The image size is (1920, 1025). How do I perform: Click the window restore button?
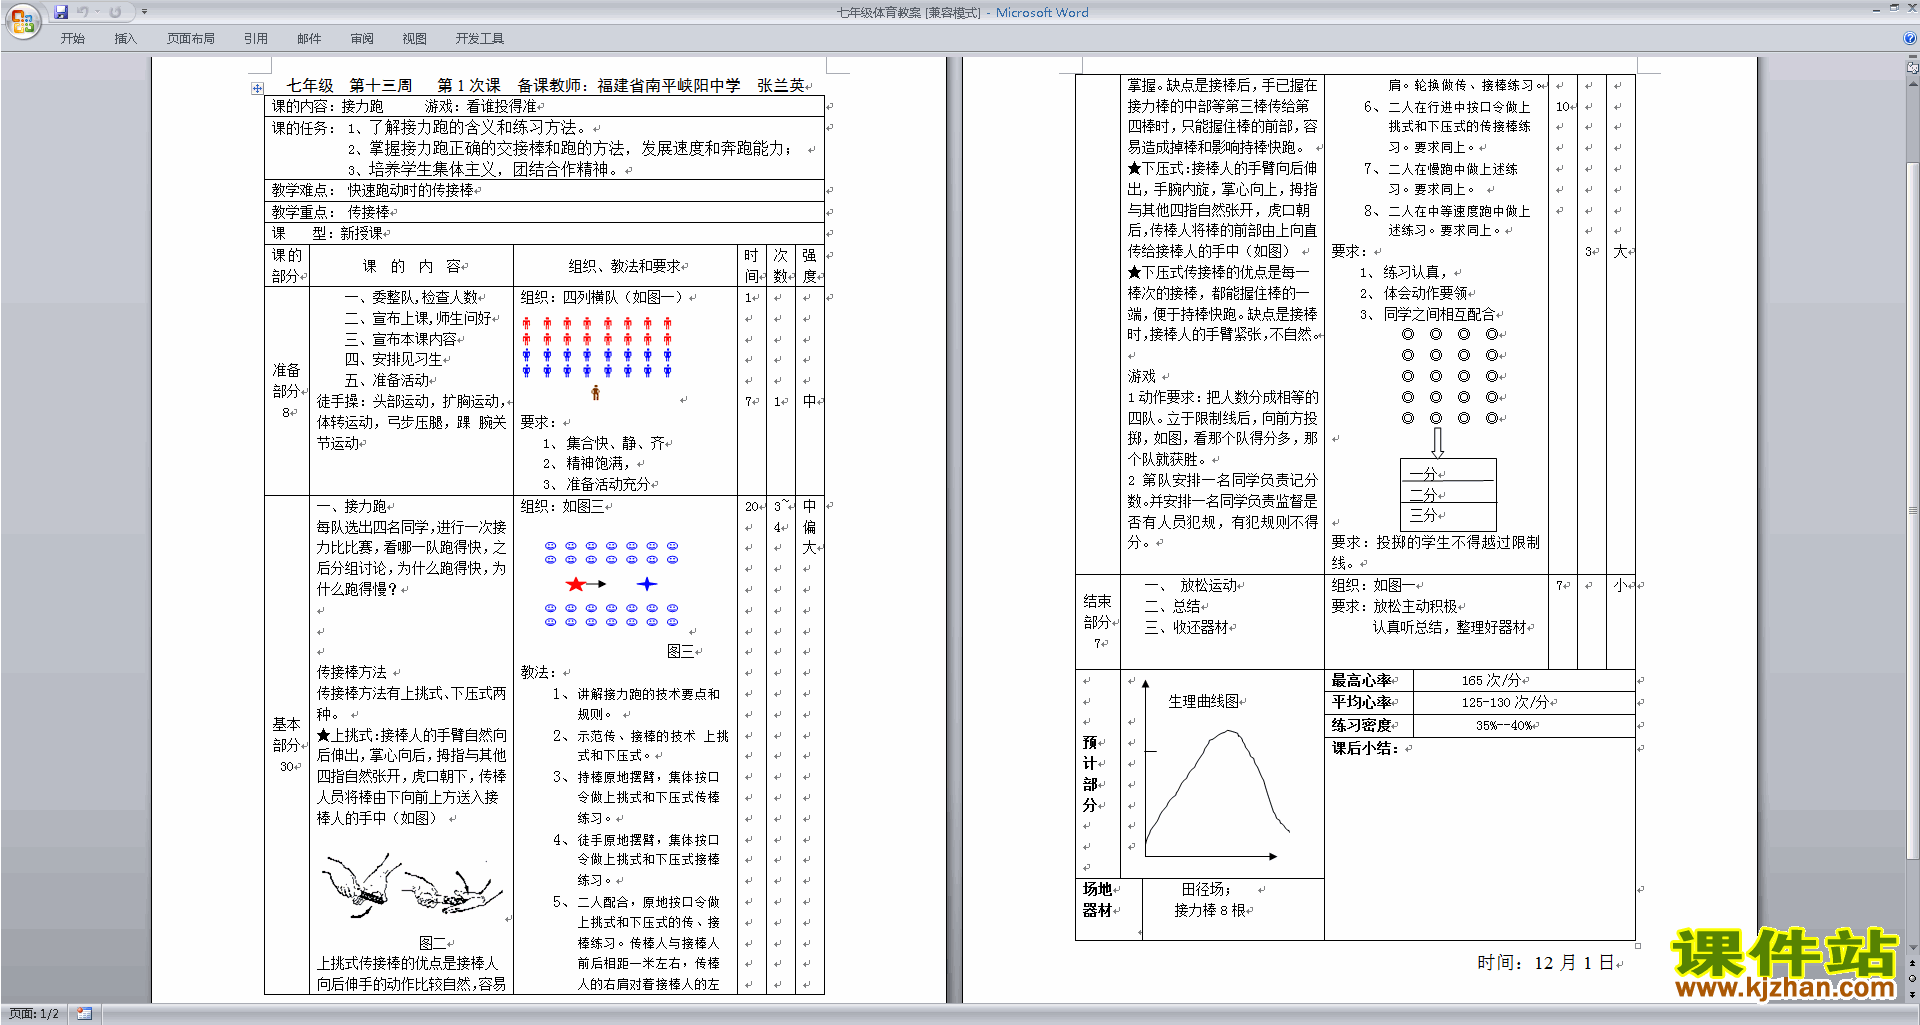[x=1894, y=8]
